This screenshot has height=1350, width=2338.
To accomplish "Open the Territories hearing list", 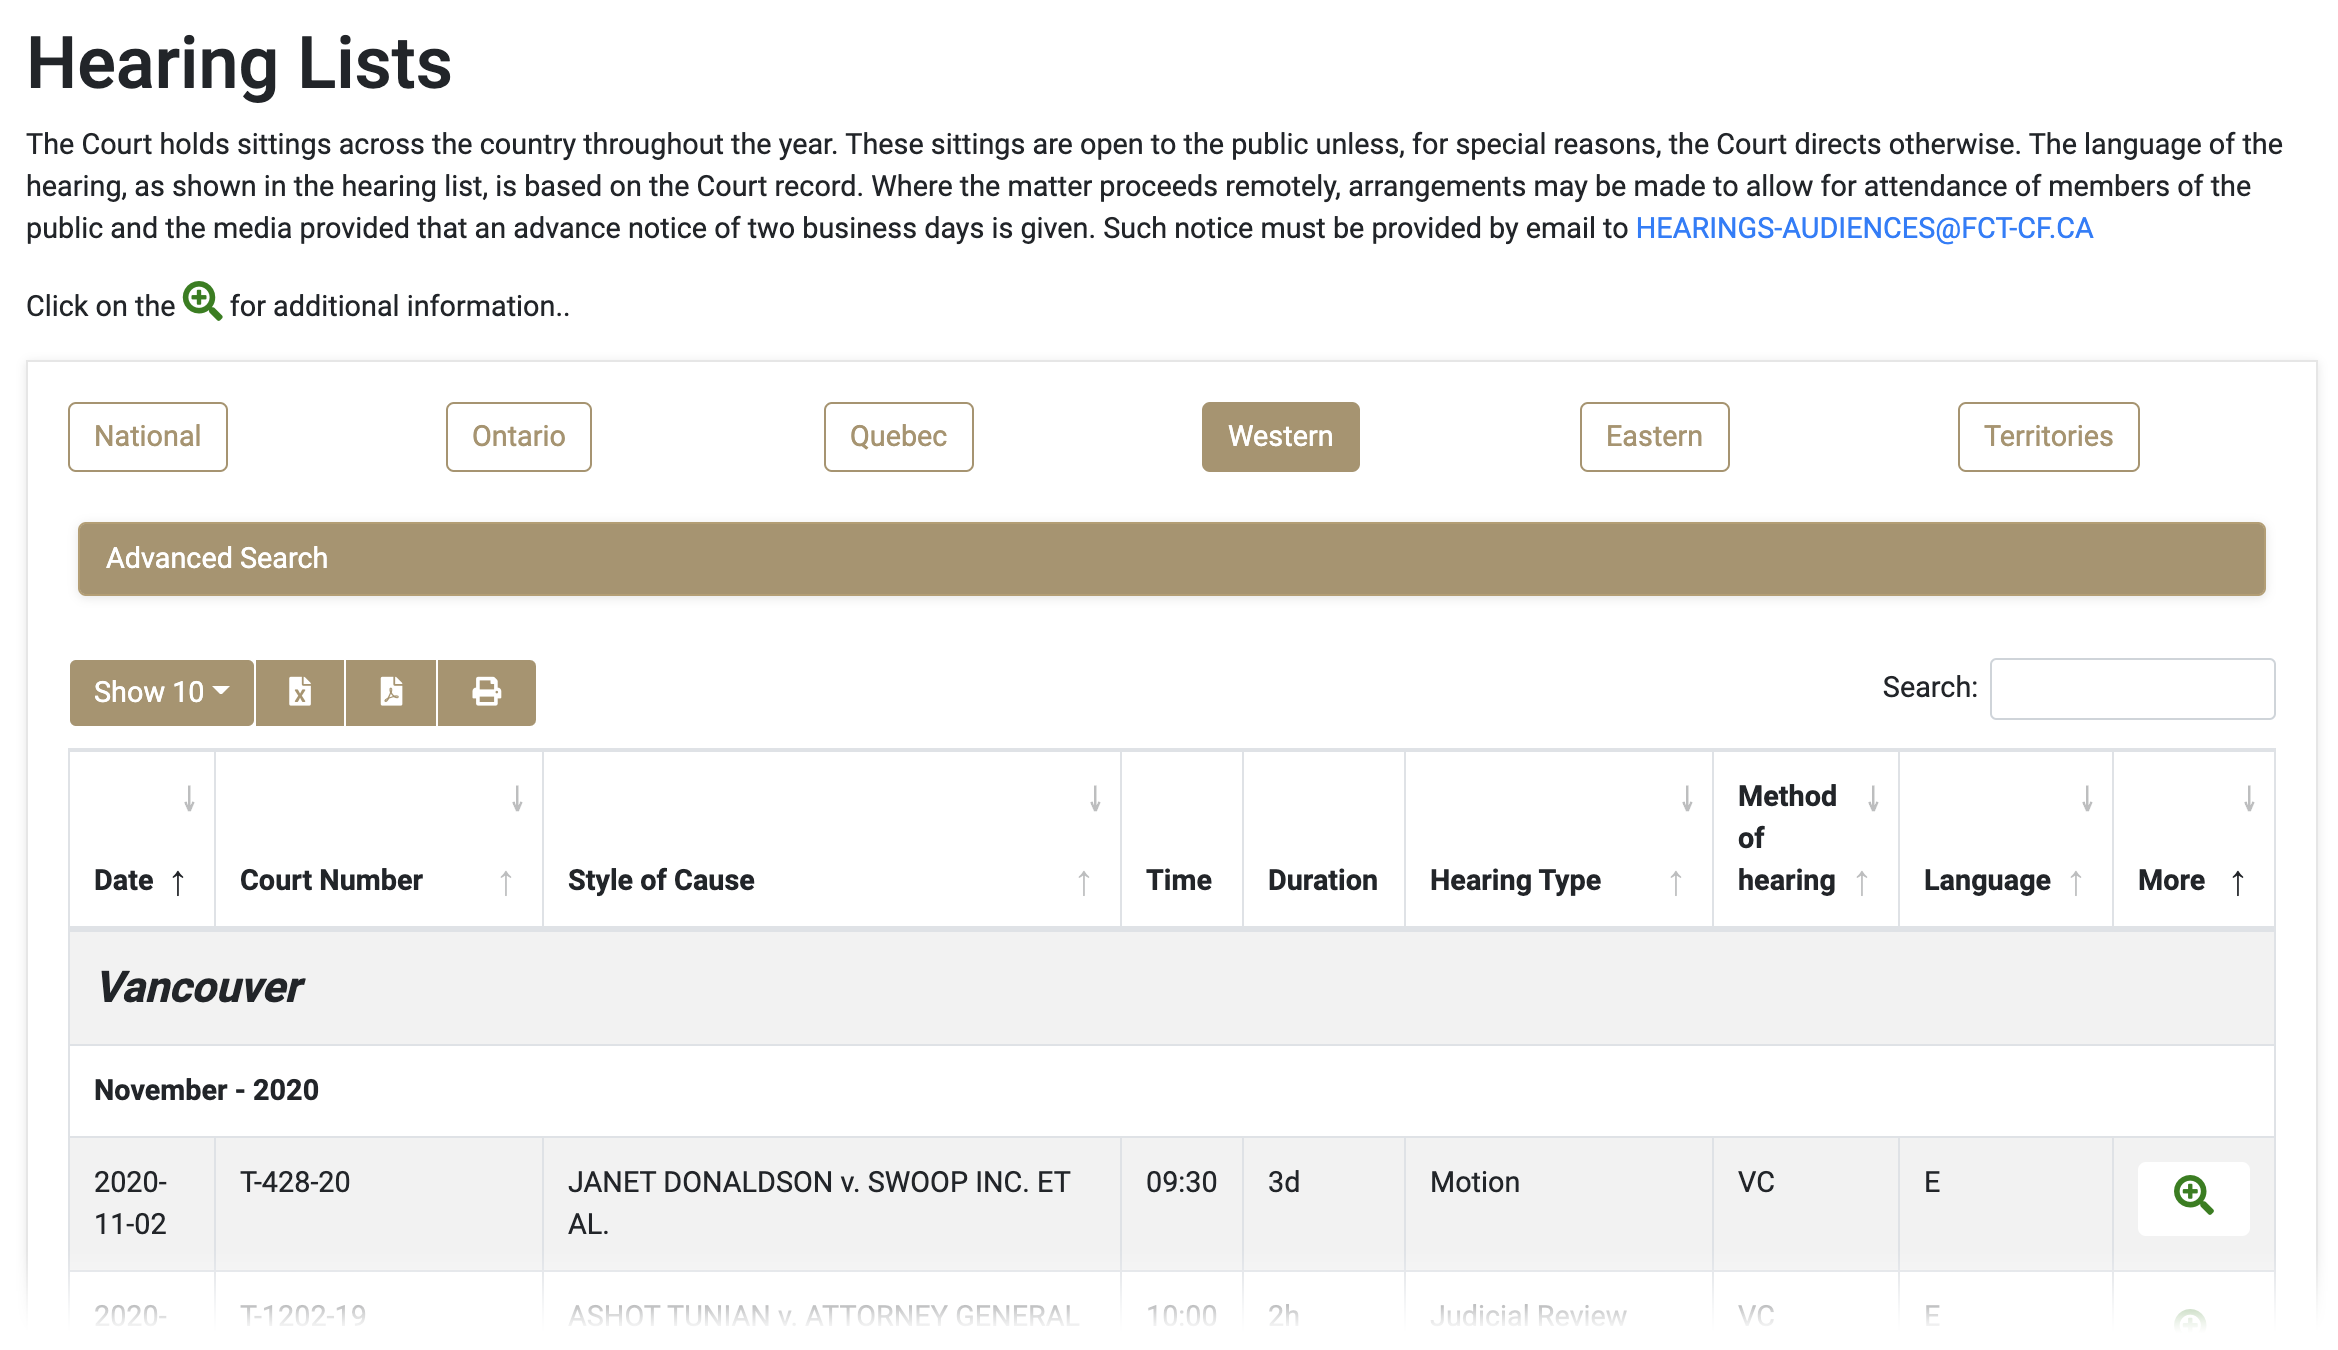I will pyautogui.click(x=2048, y=437).
